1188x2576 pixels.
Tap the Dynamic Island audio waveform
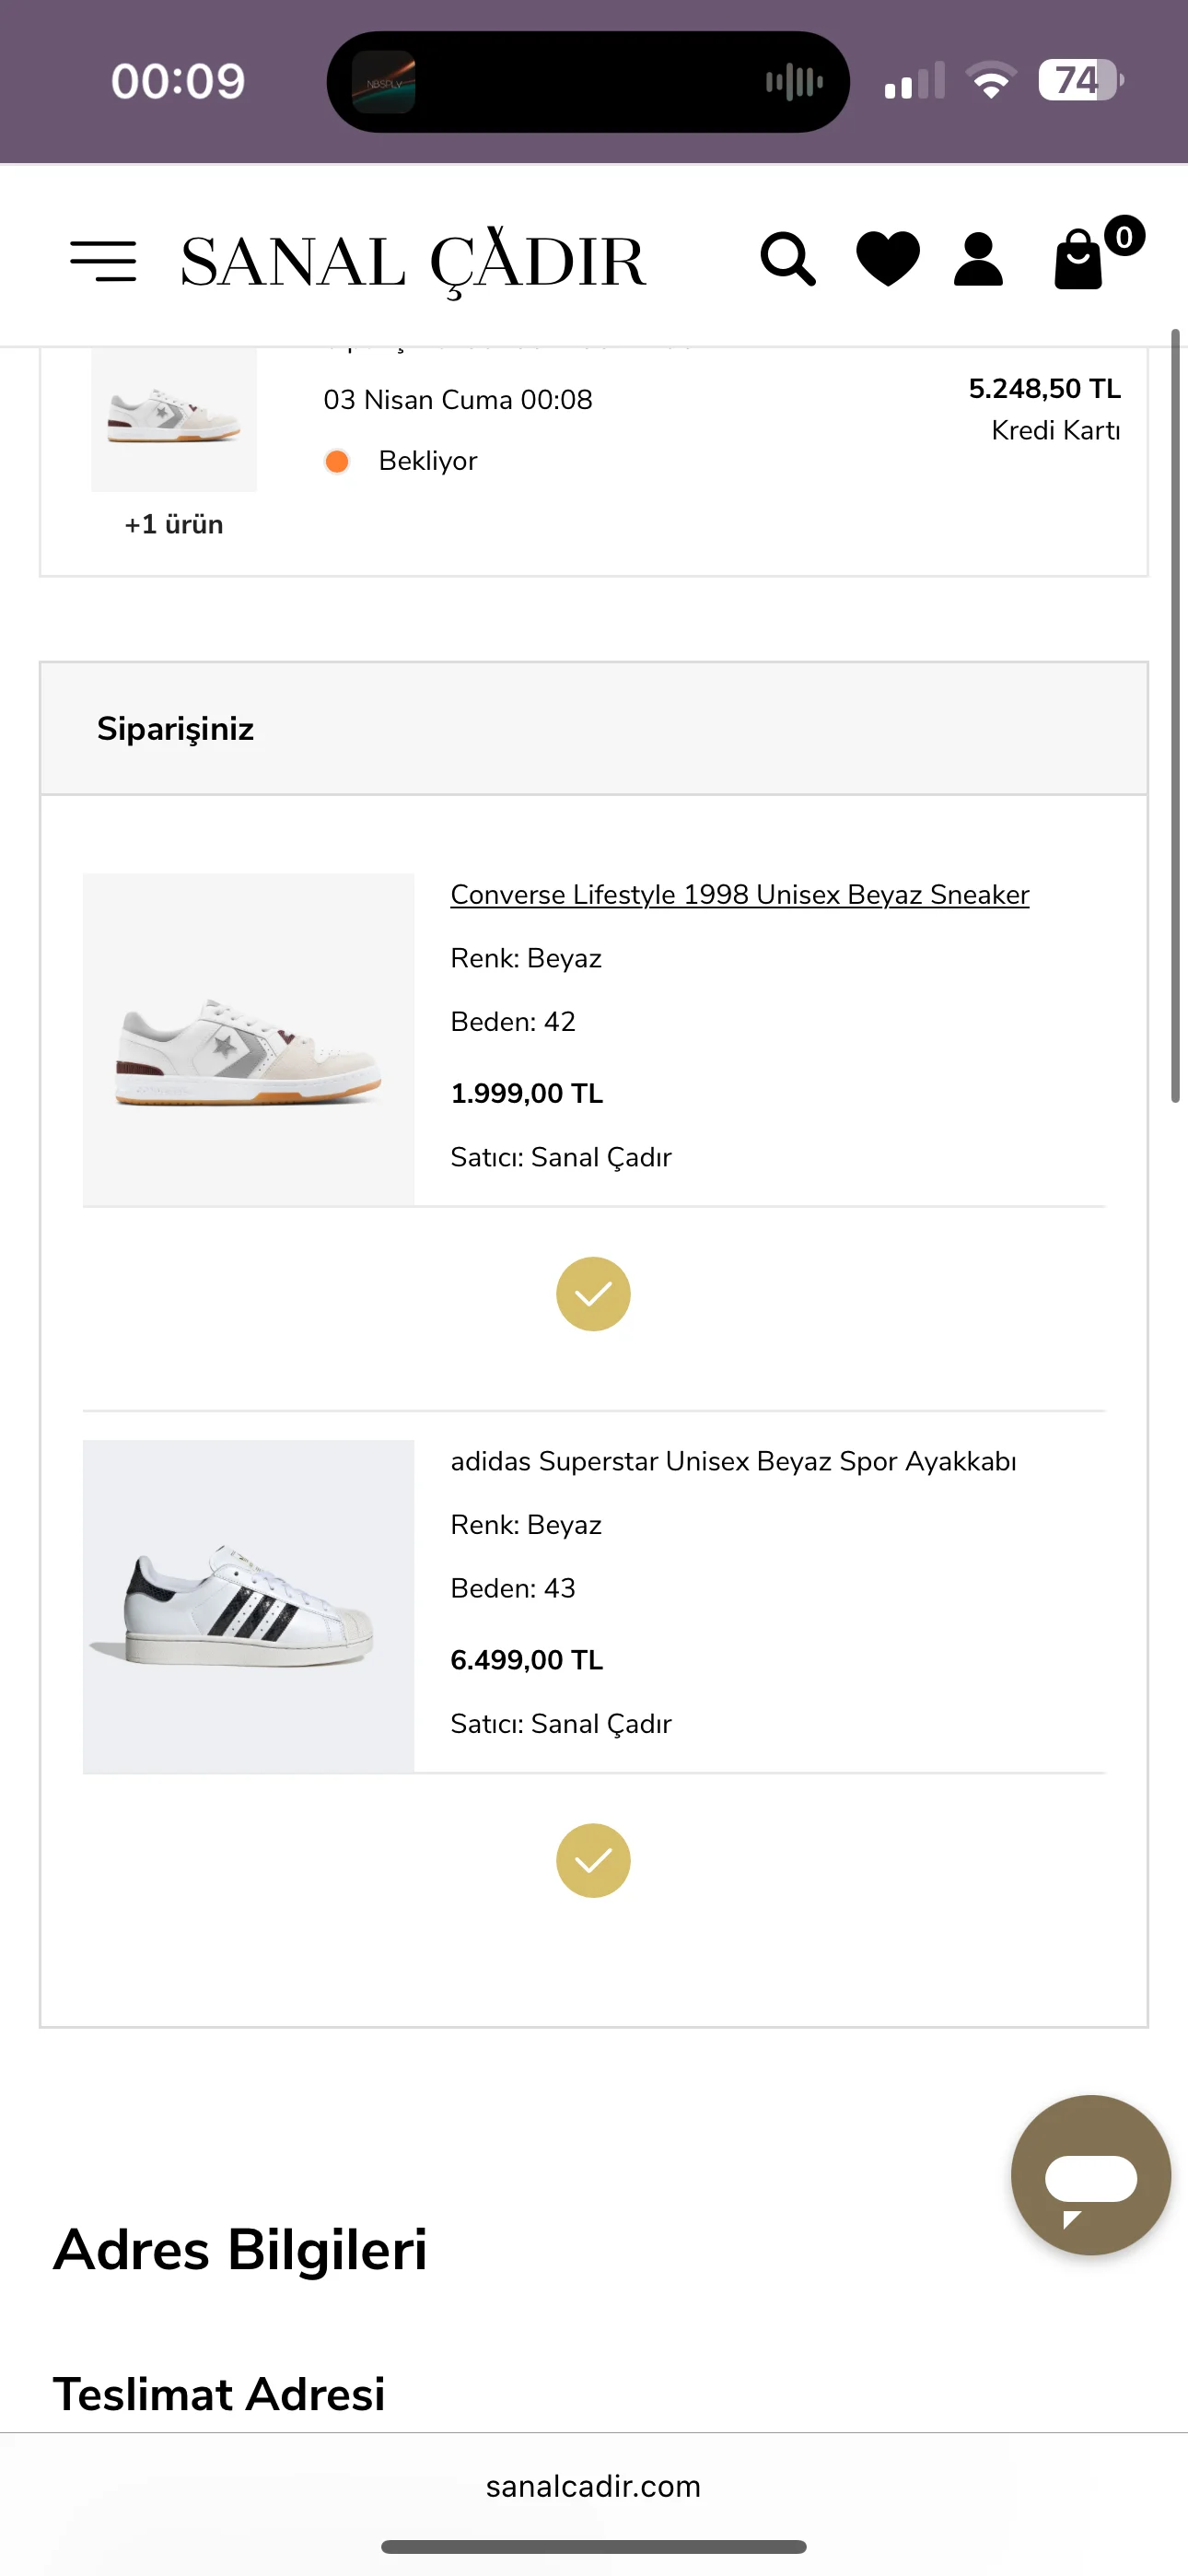click(794, 82)
